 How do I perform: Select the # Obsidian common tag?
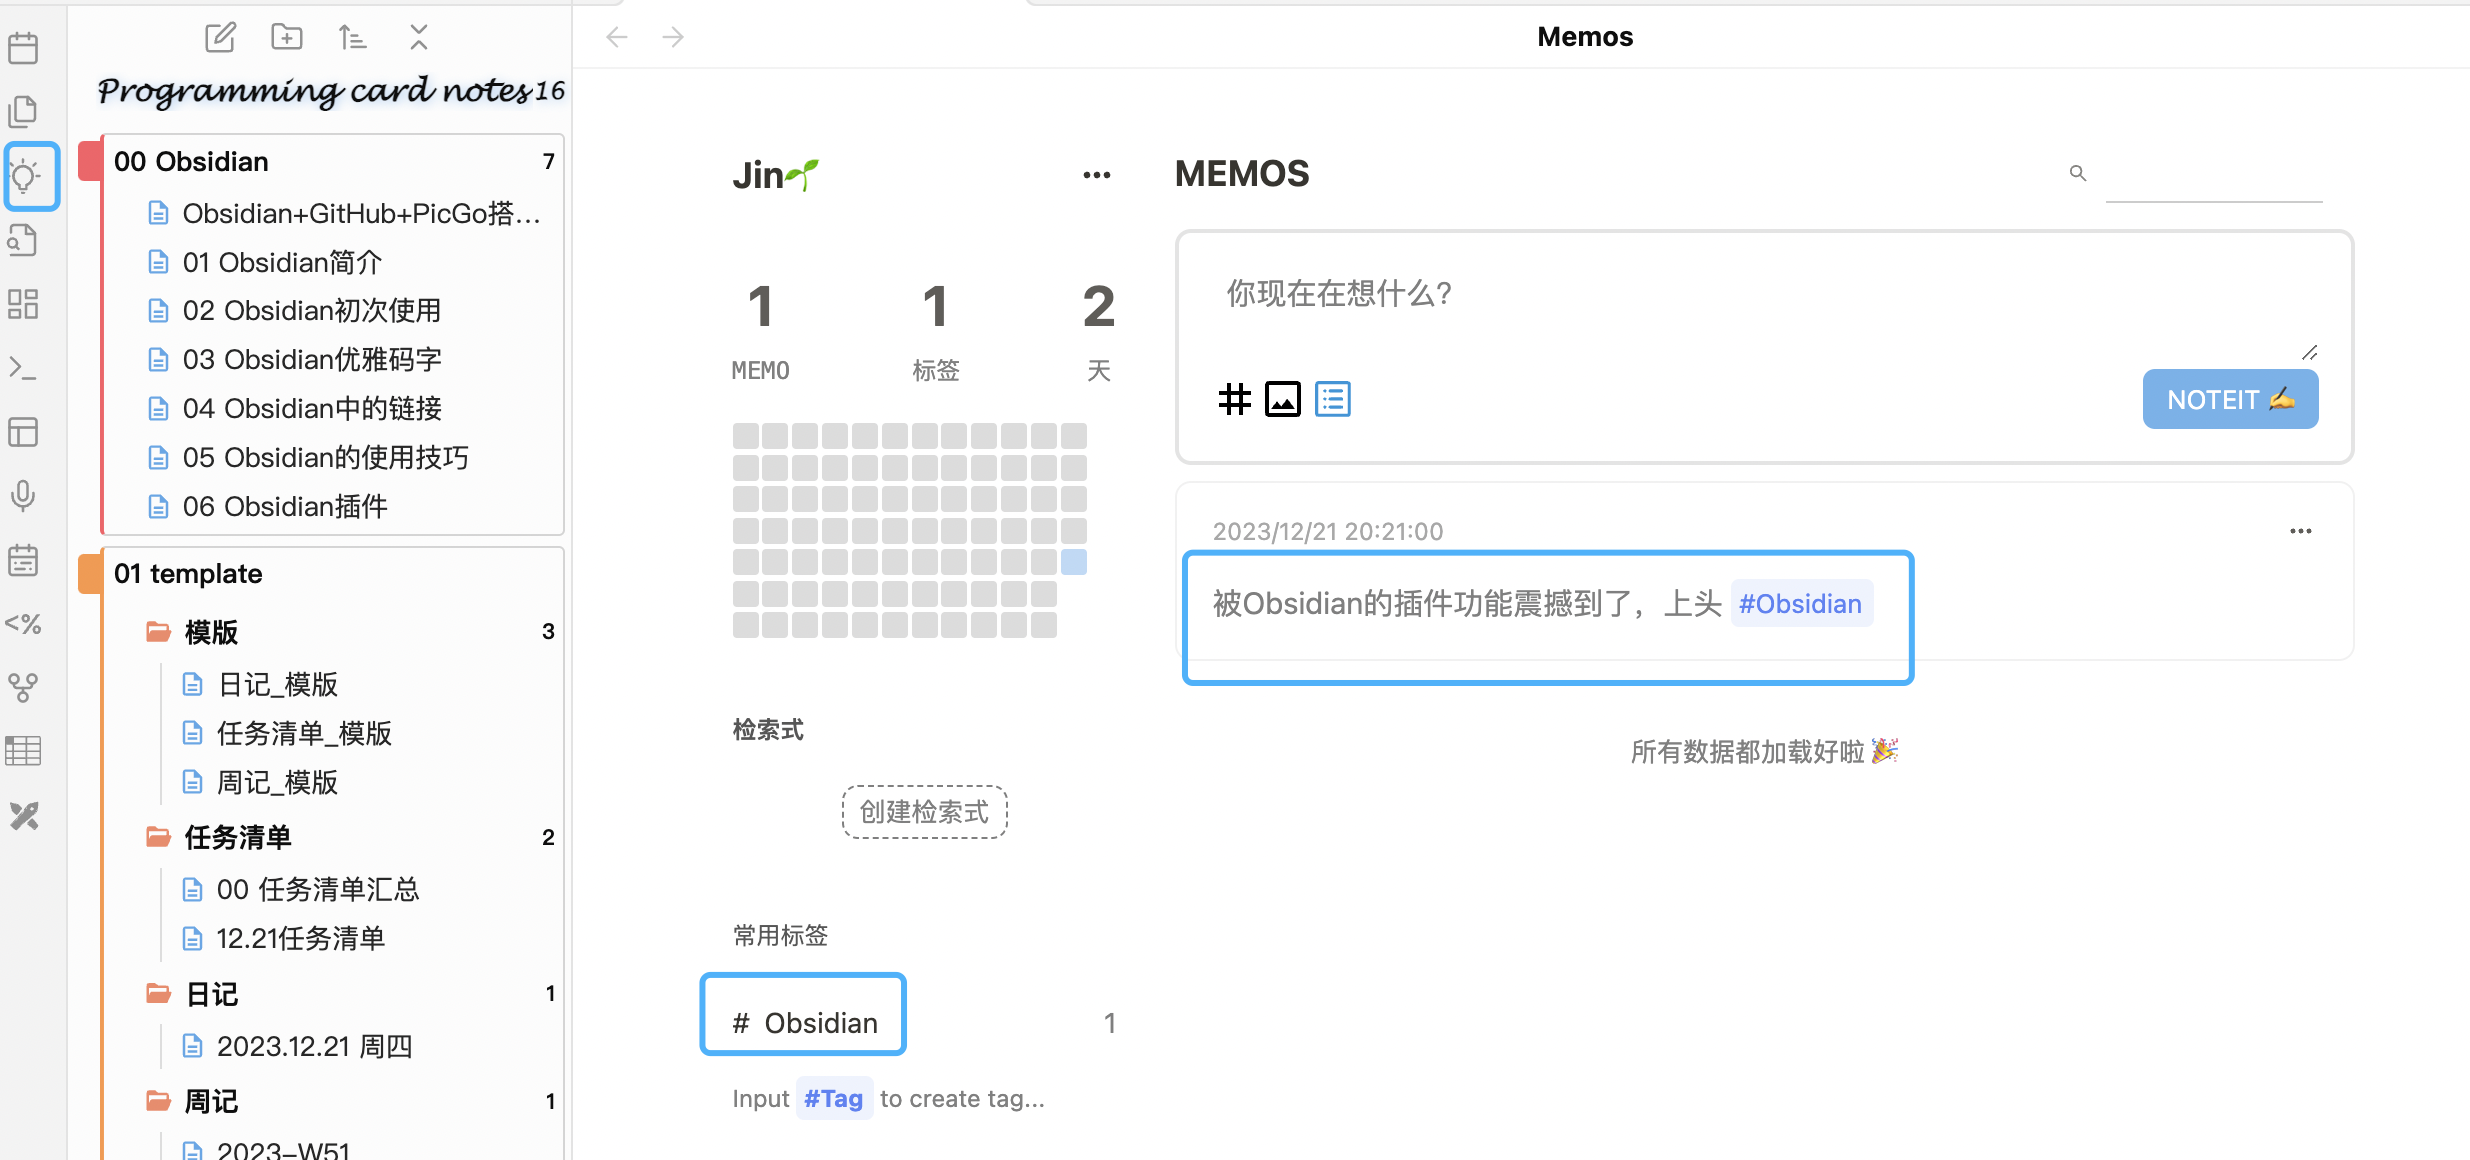[804, 1022]
